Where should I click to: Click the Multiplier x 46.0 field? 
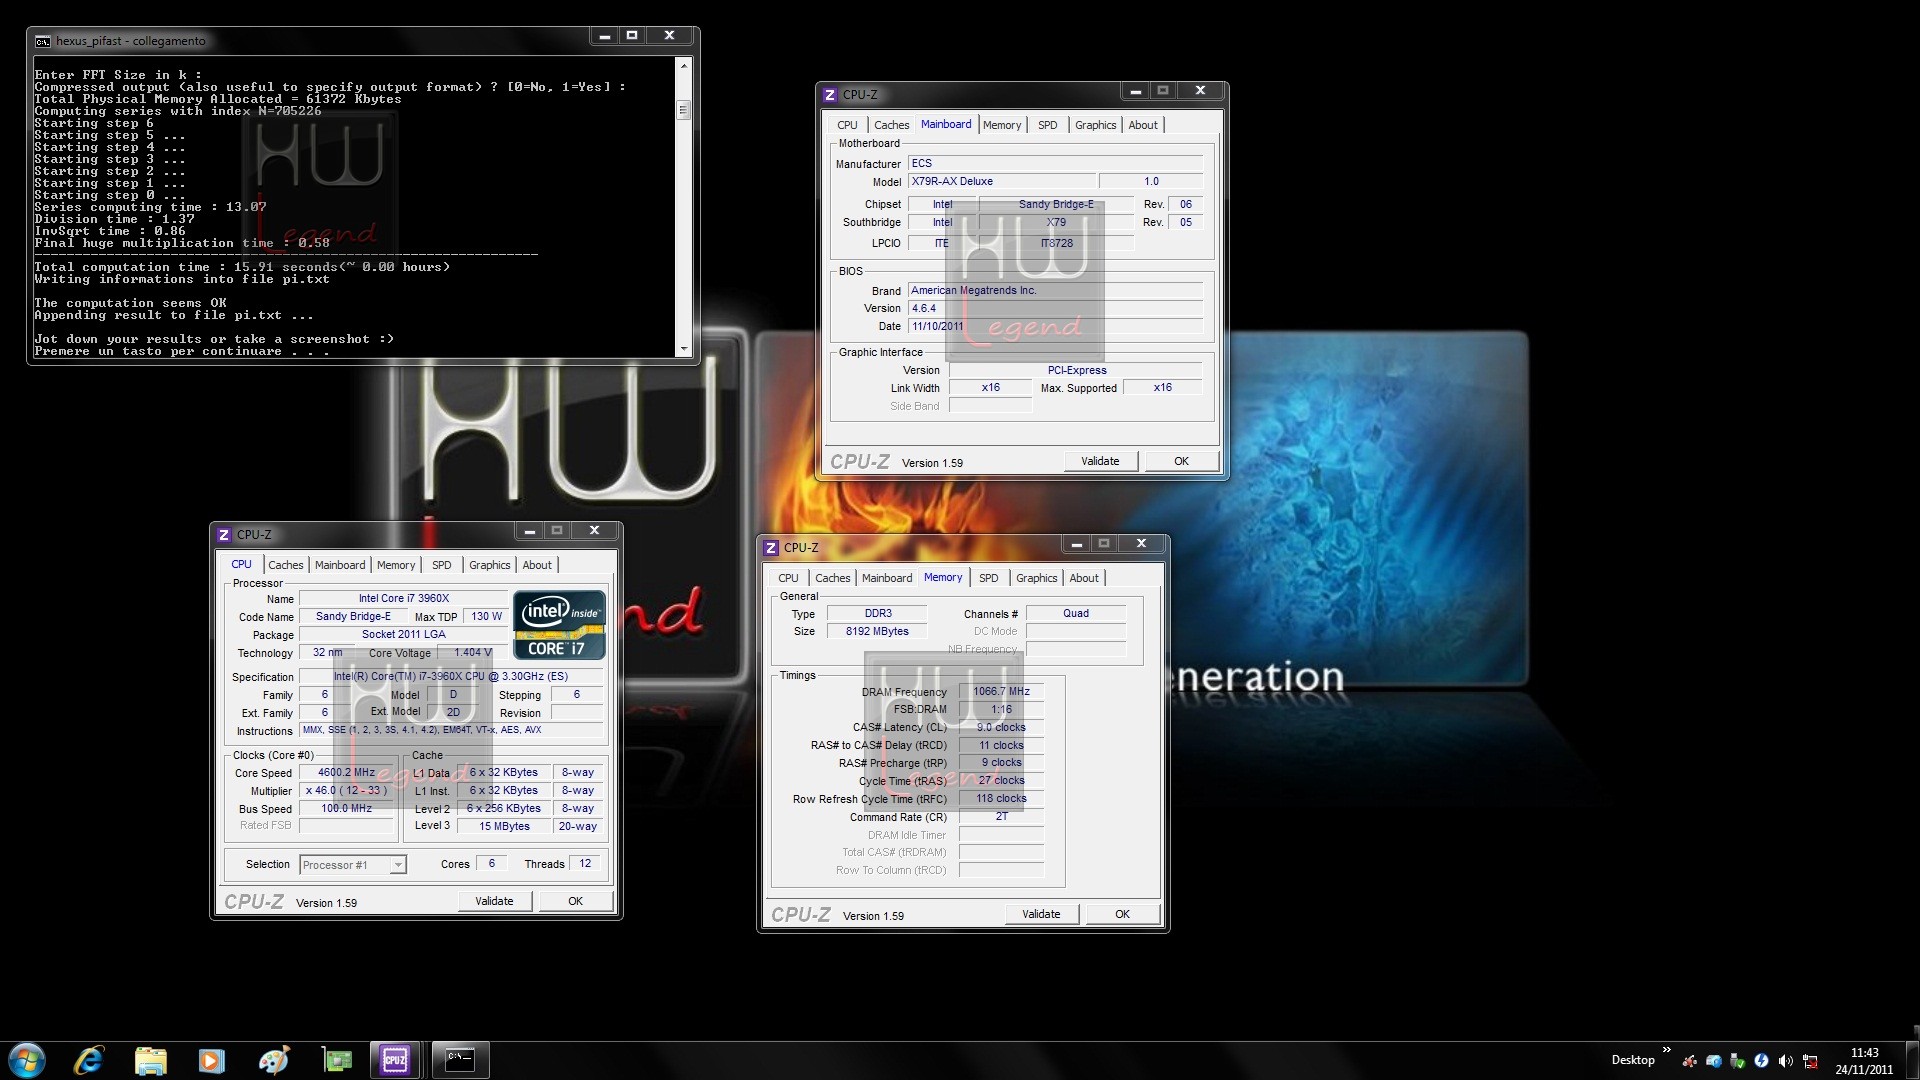[x=346, y=791]
